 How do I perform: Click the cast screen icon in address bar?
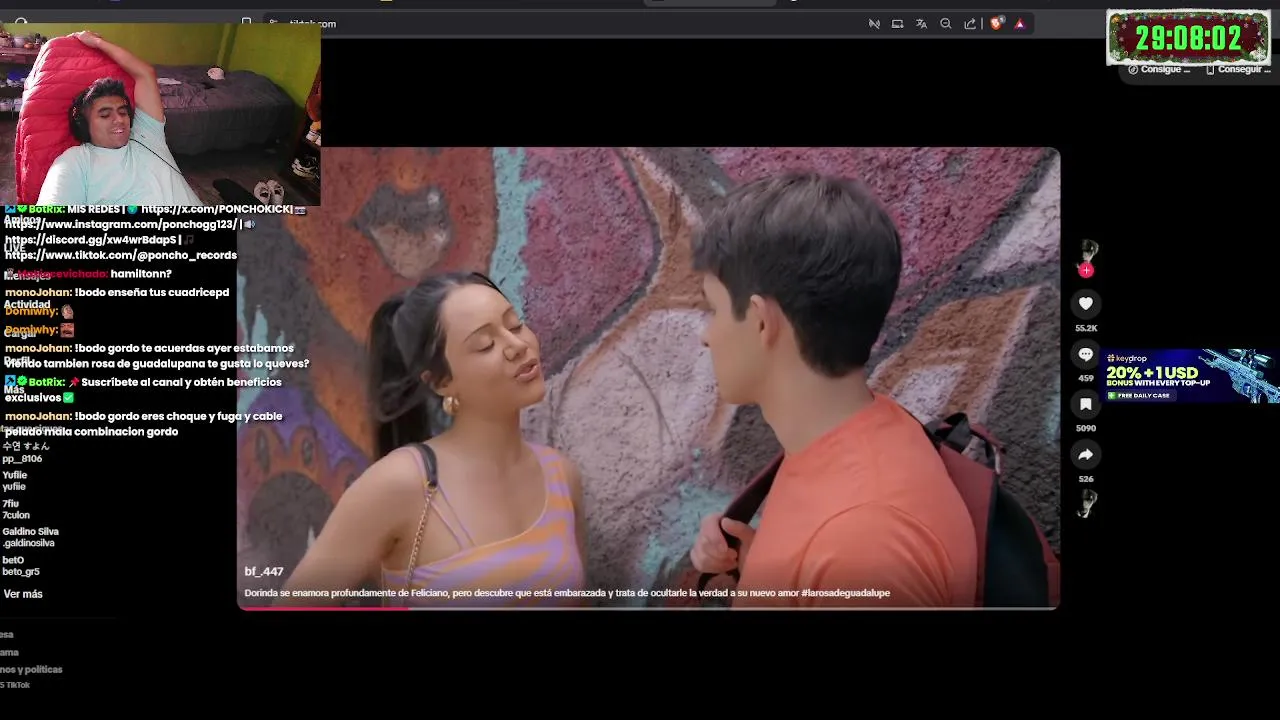(x=898, y=23)
